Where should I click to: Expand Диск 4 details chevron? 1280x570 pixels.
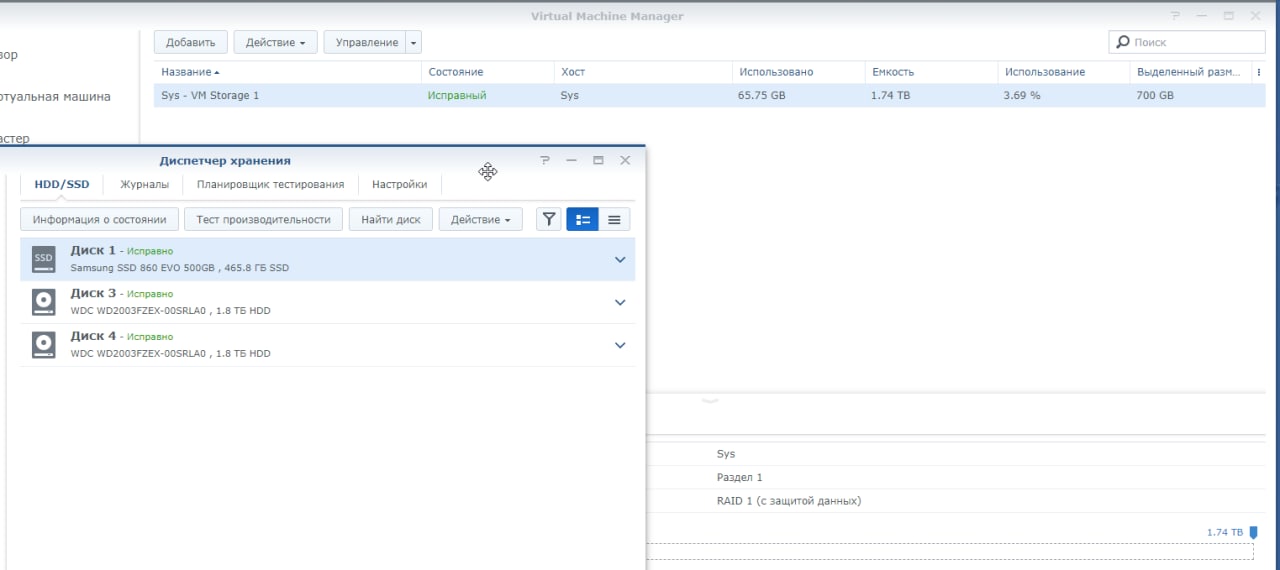coord(620,346)
